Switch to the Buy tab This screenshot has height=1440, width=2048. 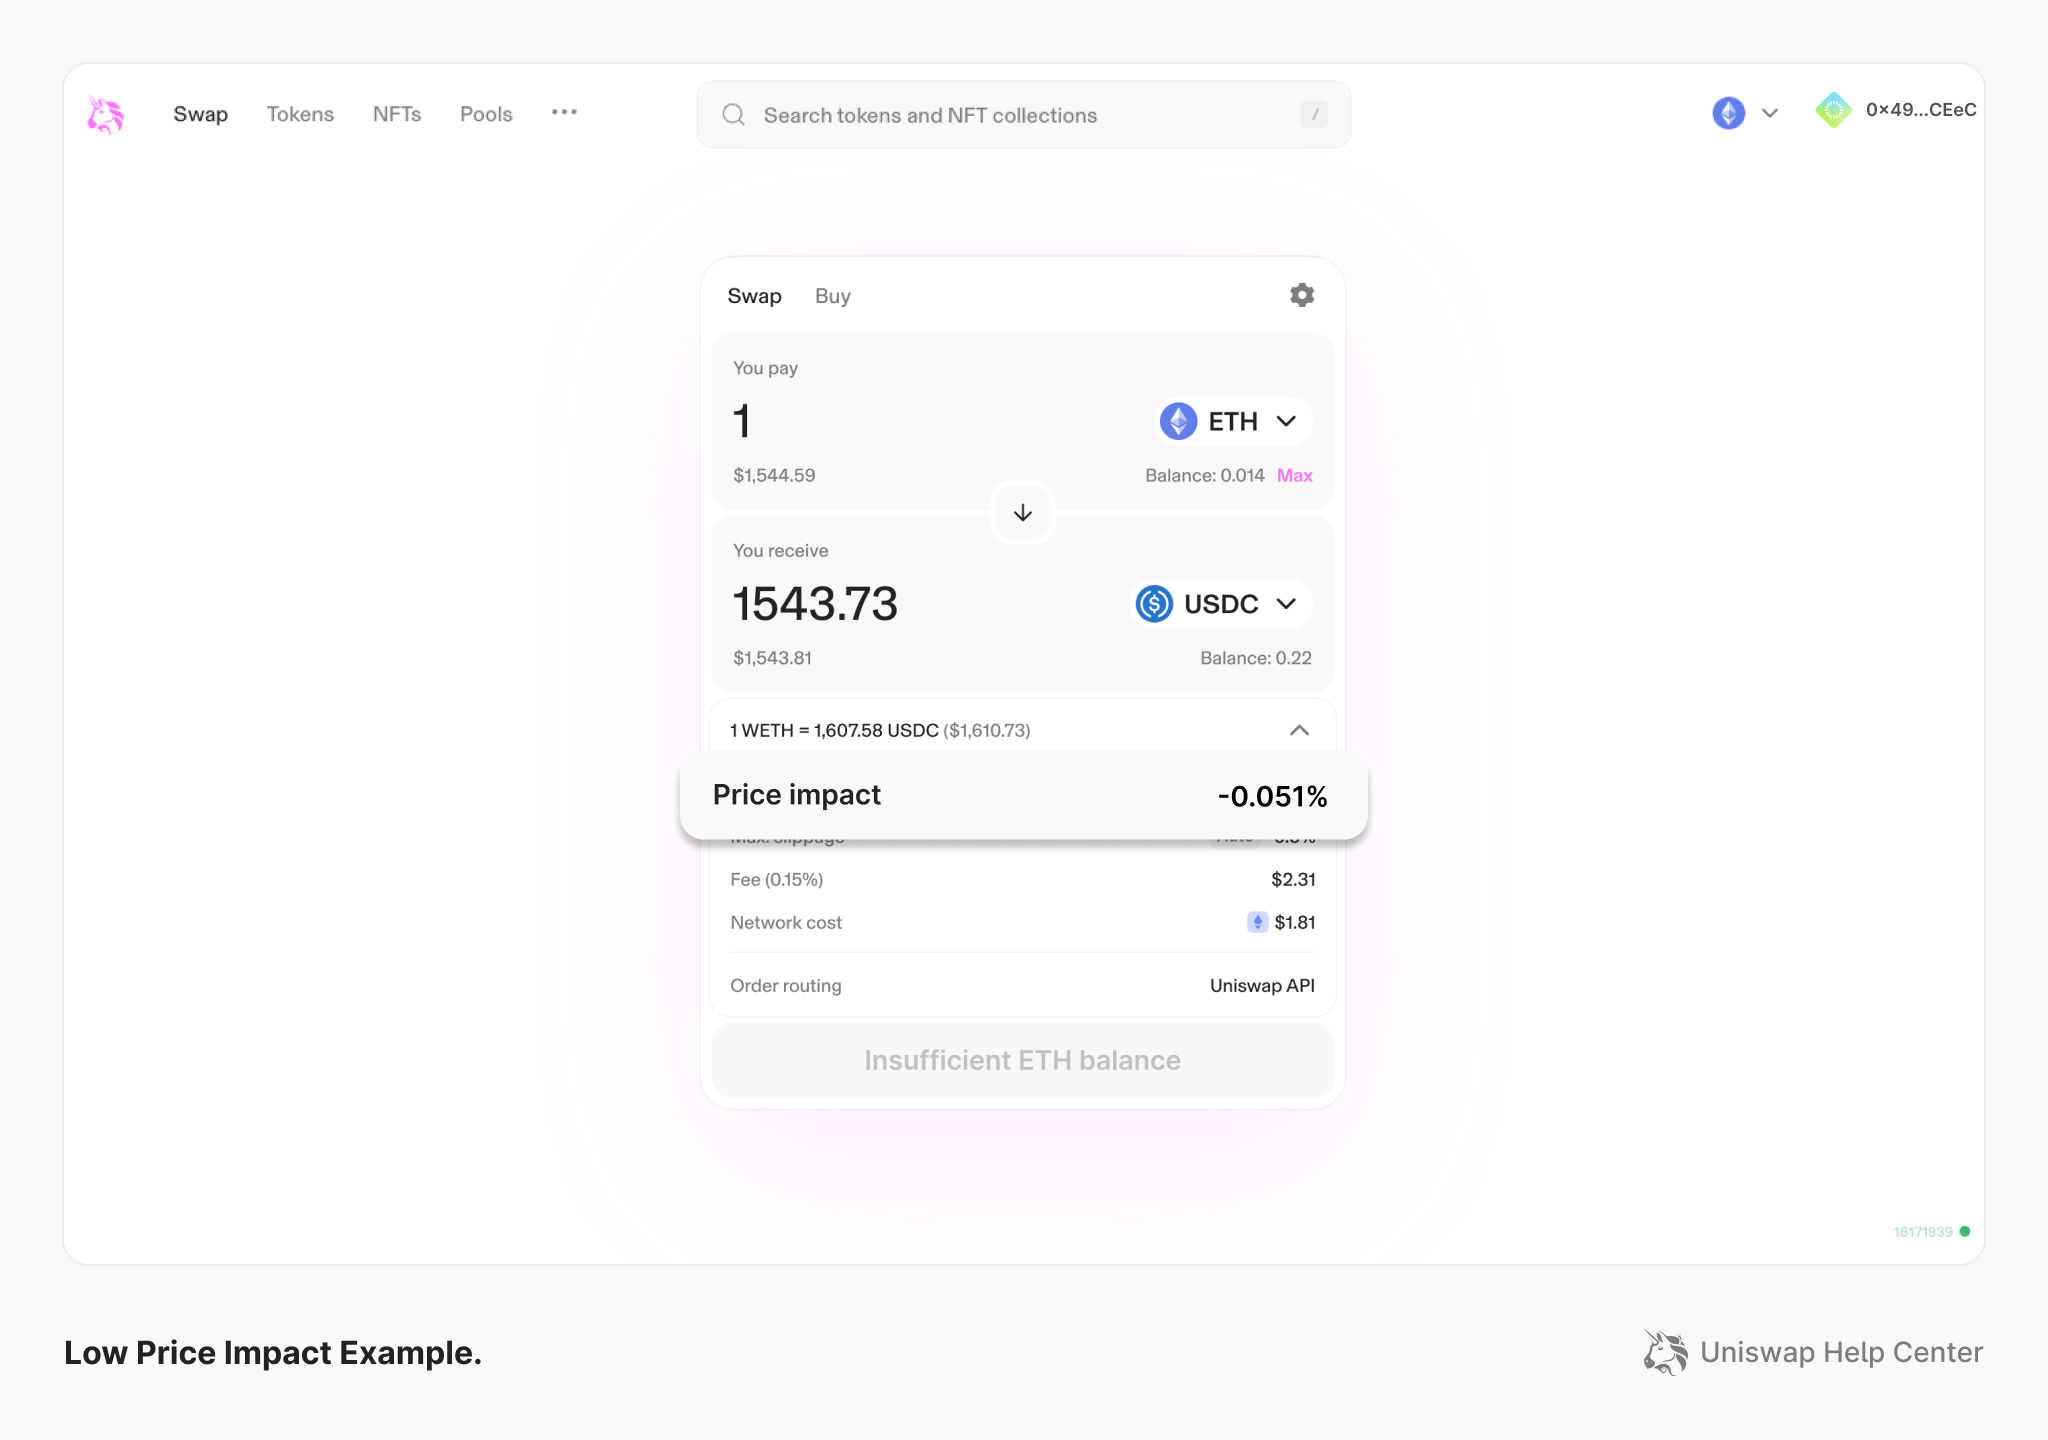coord(832,295)
